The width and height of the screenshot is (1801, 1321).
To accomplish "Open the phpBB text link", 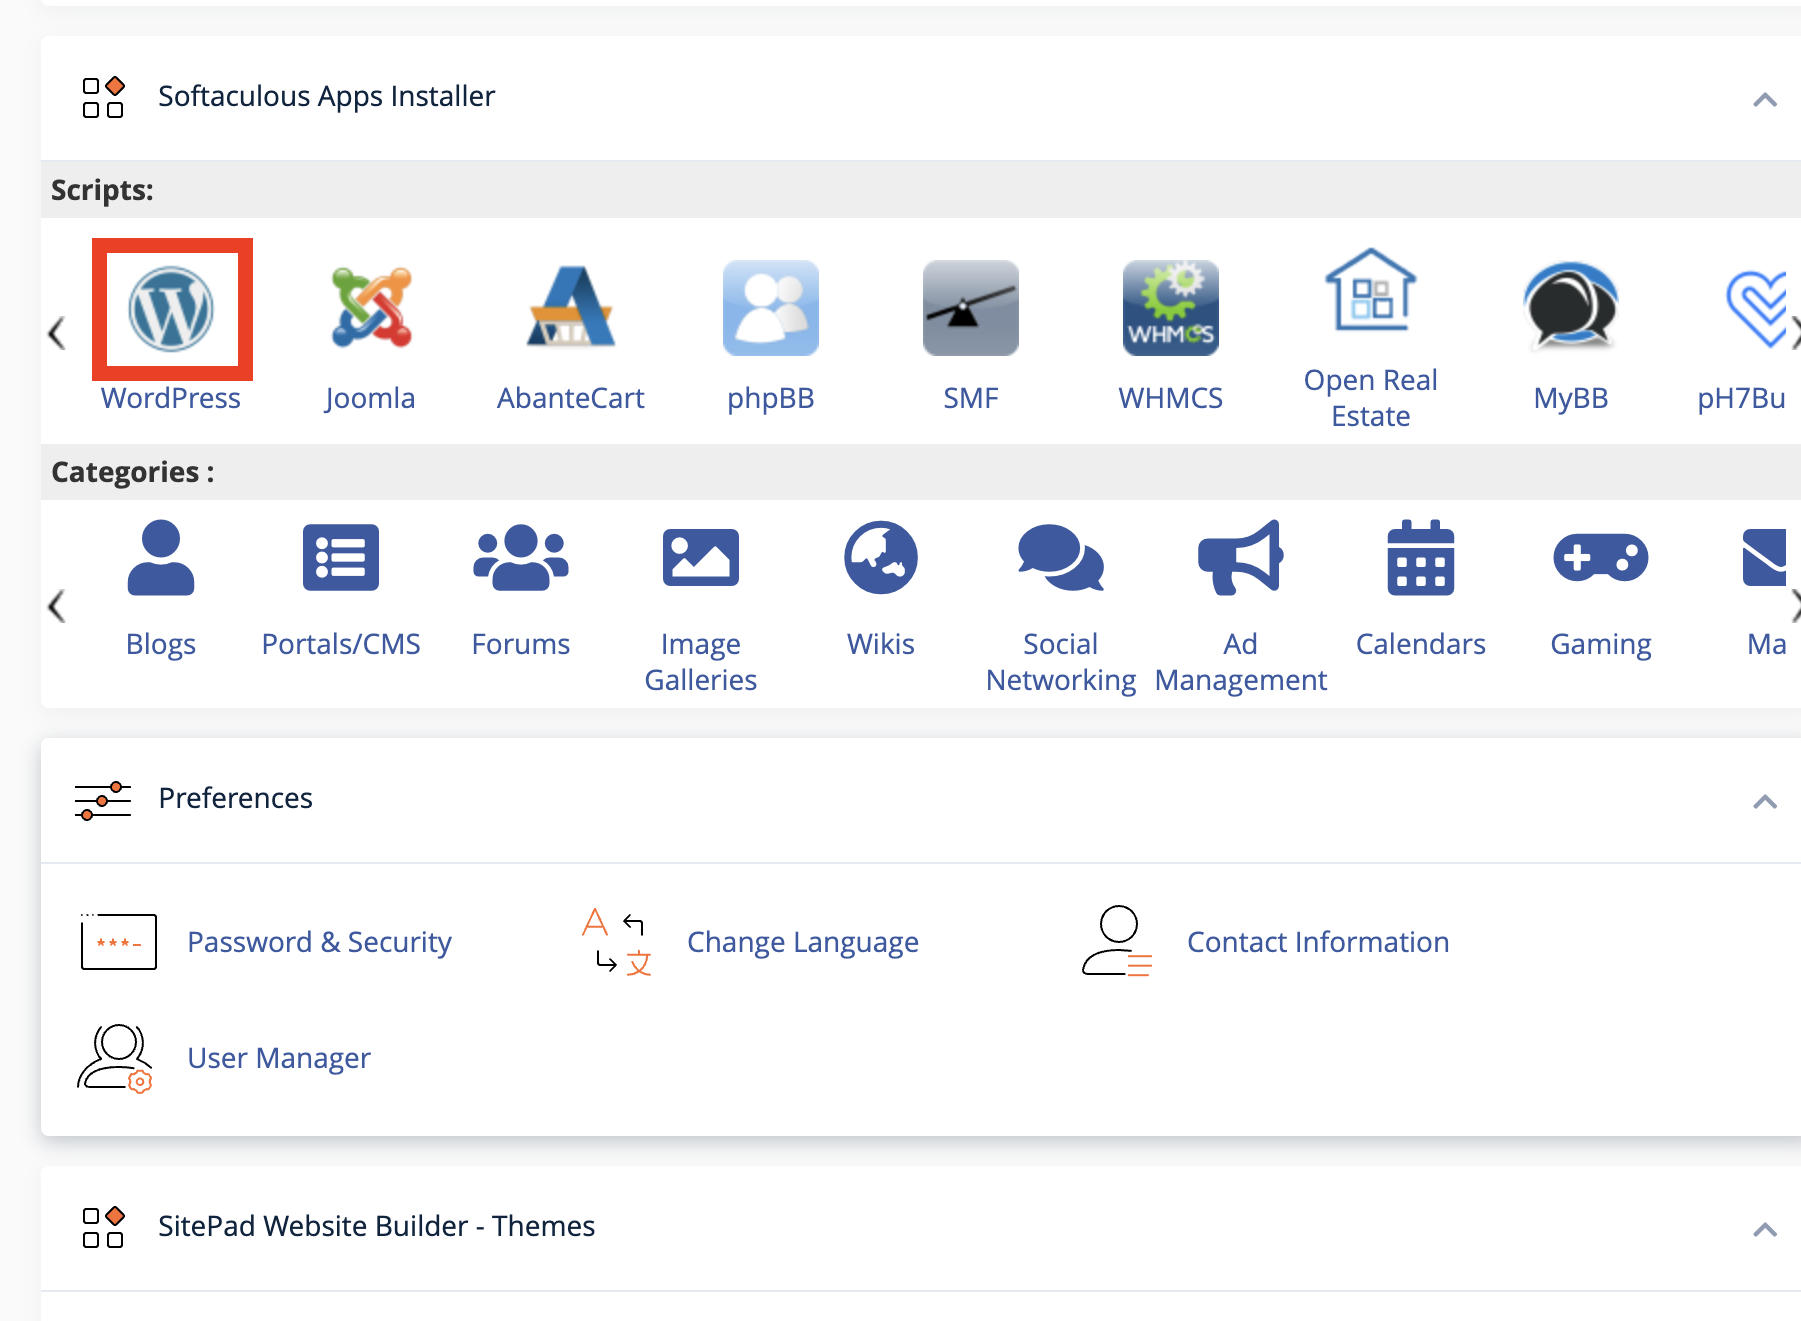I will tap(771, 398).
